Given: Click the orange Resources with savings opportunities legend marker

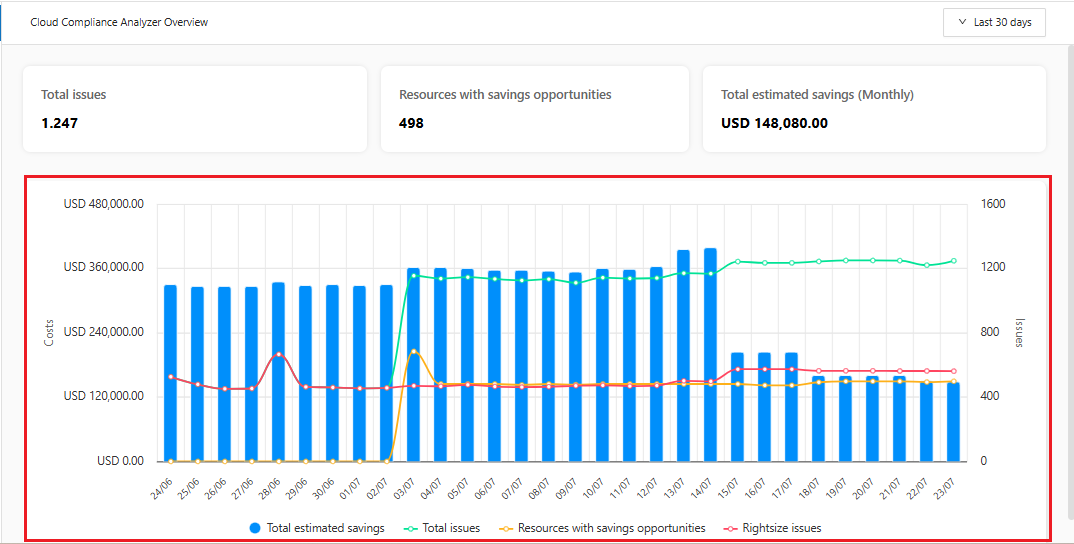Looking at the screenshot, I should (x=505, y=528).
